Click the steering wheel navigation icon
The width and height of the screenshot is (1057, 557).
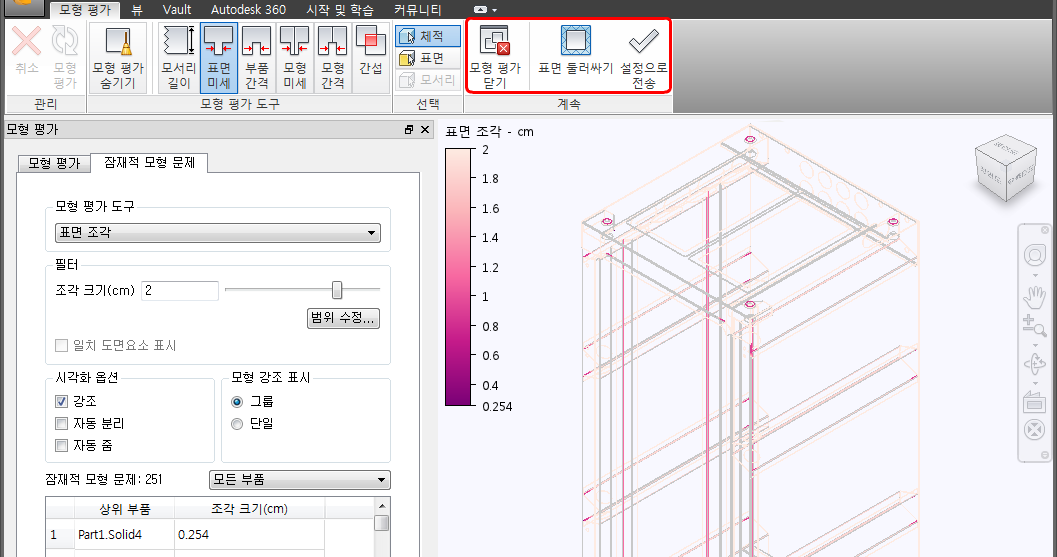(1034, 256)
